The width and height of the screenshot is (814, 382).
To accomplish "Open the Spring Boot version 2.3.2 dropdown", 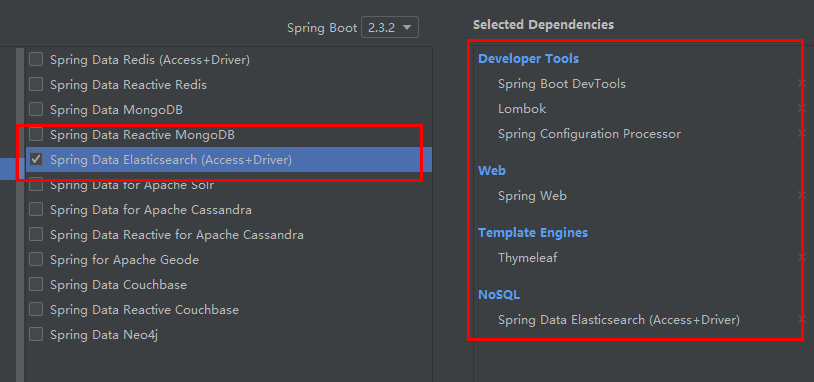I will pos(390,28).
